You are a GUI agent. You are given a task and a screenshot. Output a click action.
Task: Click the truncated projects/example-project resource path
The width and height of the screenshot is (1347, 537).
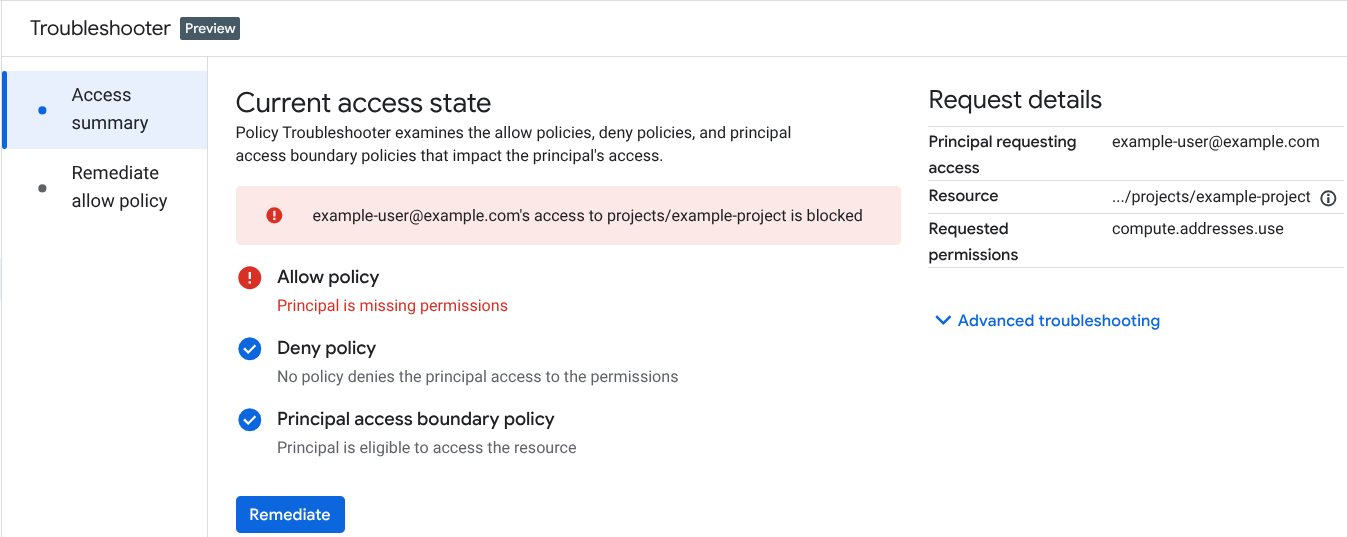click(1211, 197)
